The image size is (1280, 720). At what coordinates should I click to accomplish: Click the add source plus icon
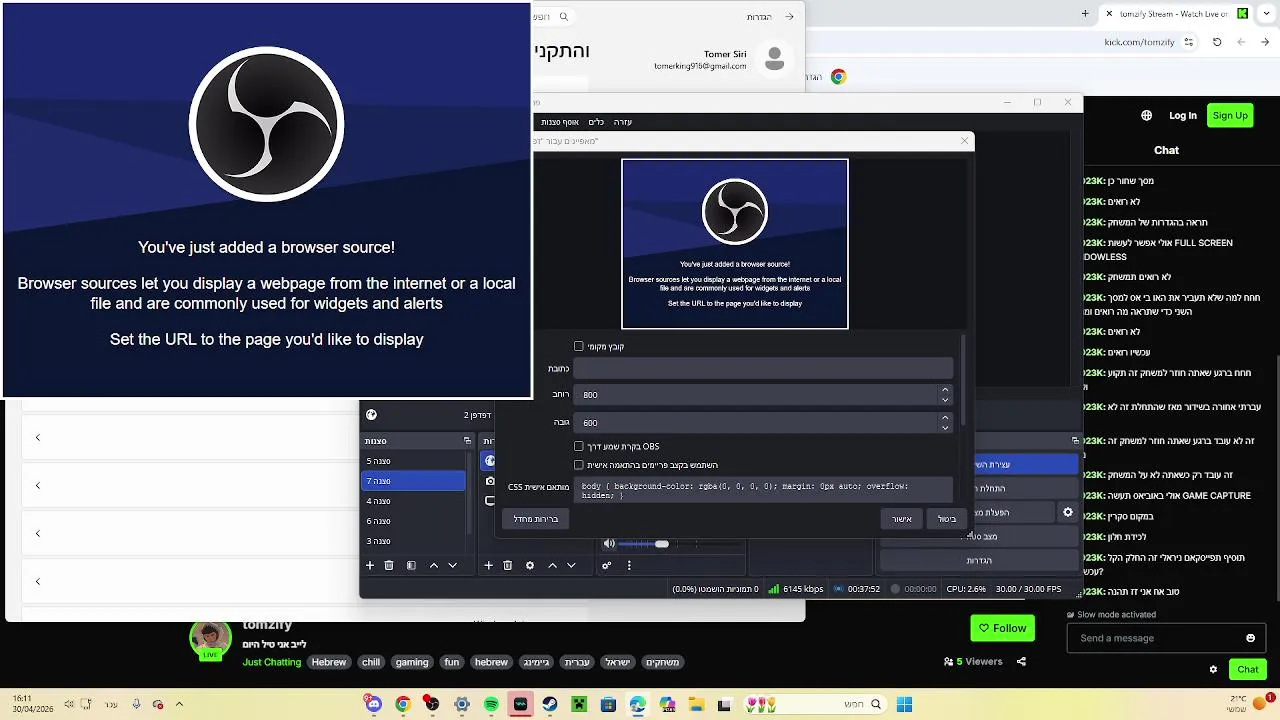tap(488, 565)
